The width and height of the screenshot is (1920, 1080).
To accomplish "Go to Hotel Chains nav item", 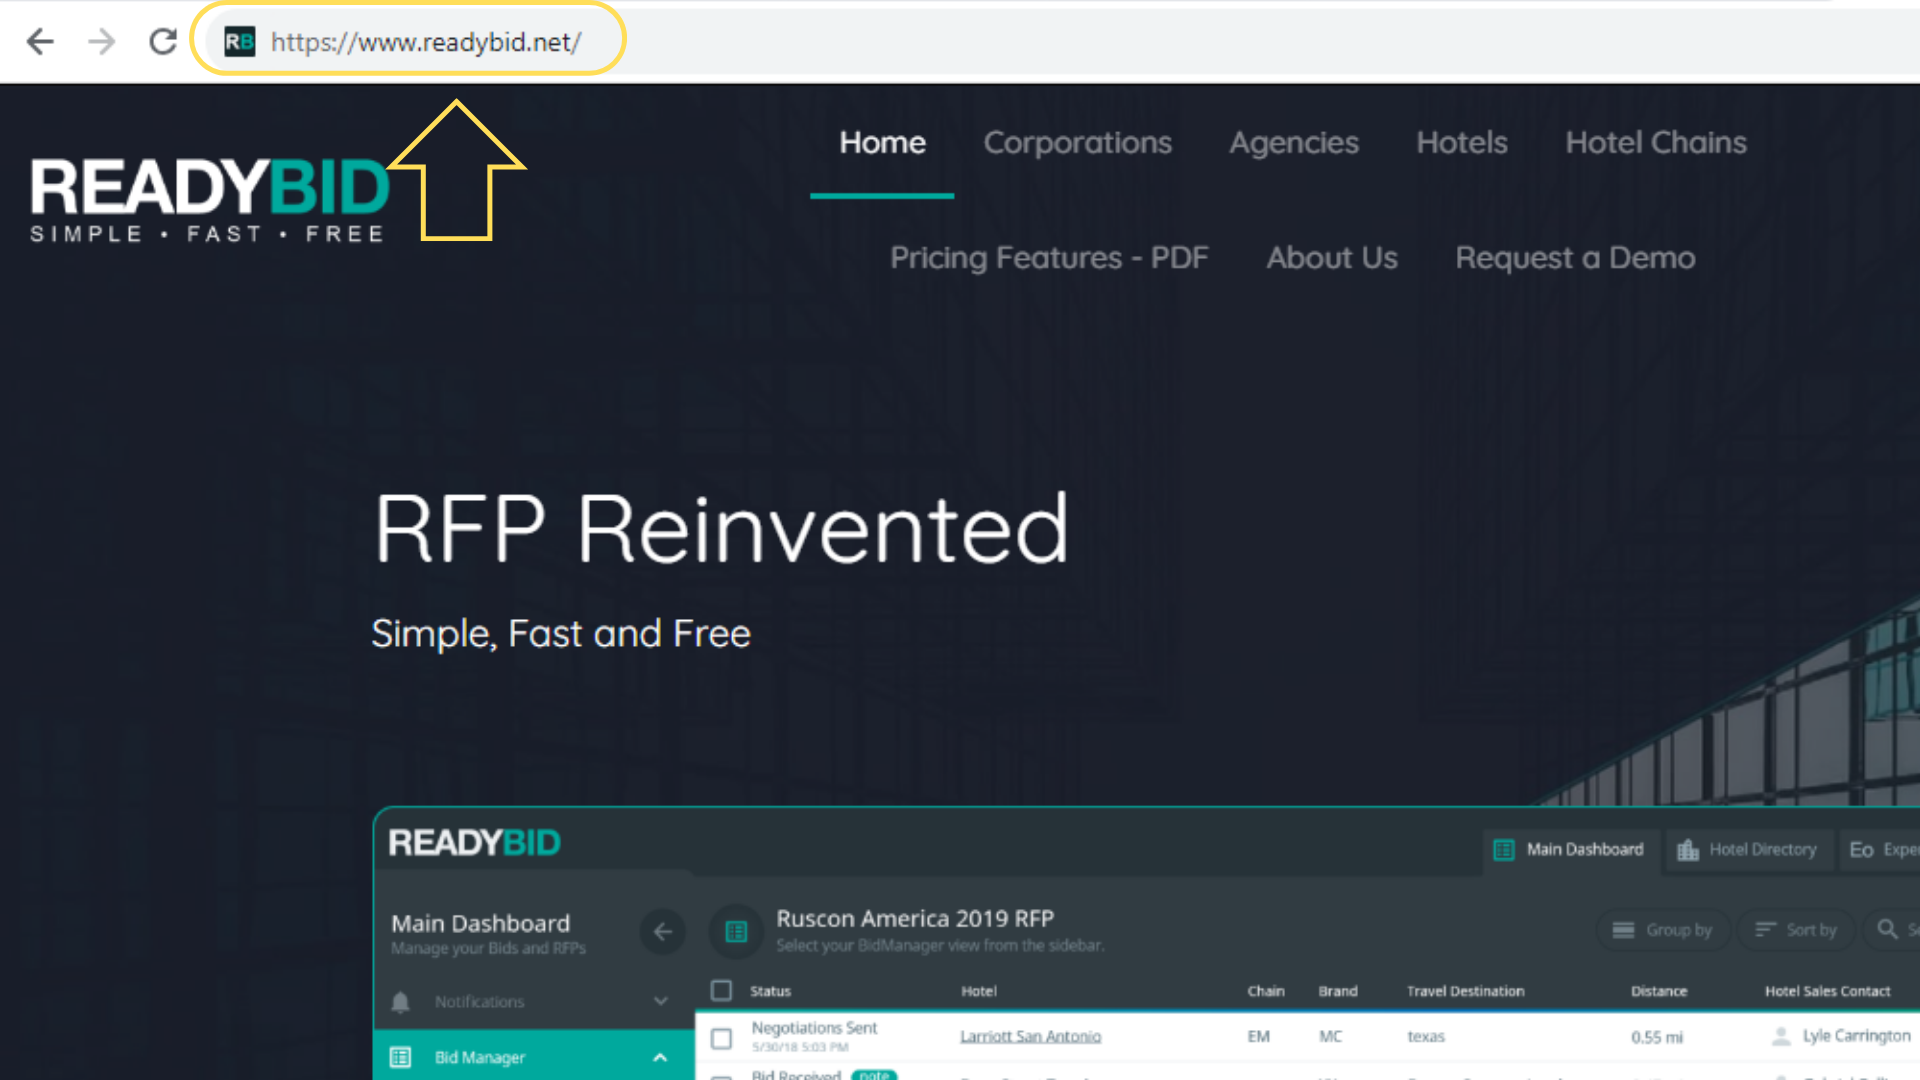I will pyautogui.click(x=1655, y=143).
